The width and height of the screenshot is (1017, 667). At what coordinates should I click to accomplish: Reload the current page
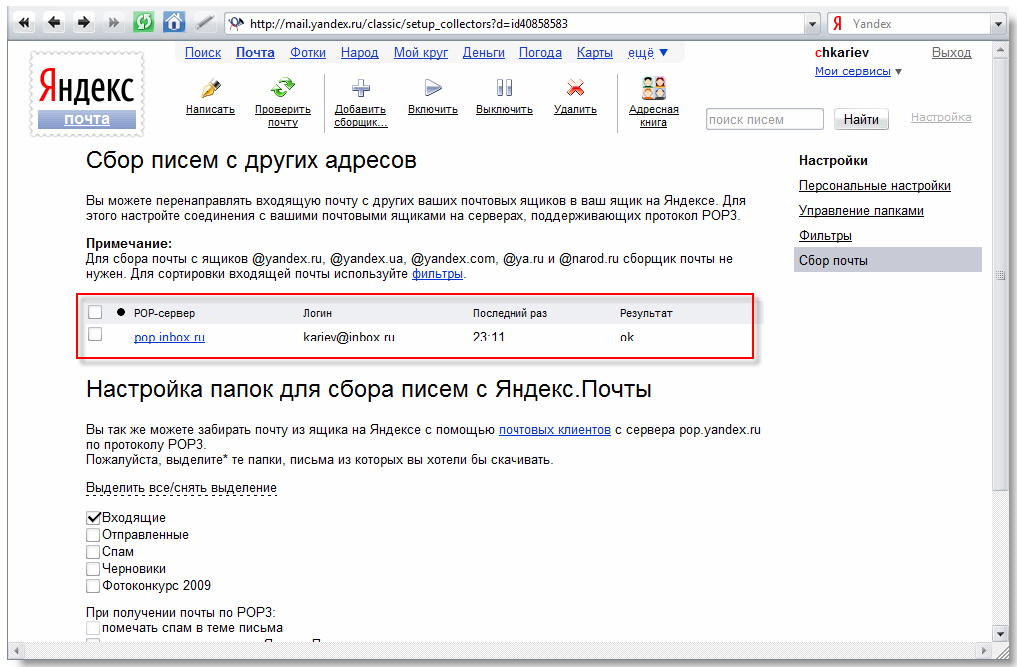click(143, 23)
